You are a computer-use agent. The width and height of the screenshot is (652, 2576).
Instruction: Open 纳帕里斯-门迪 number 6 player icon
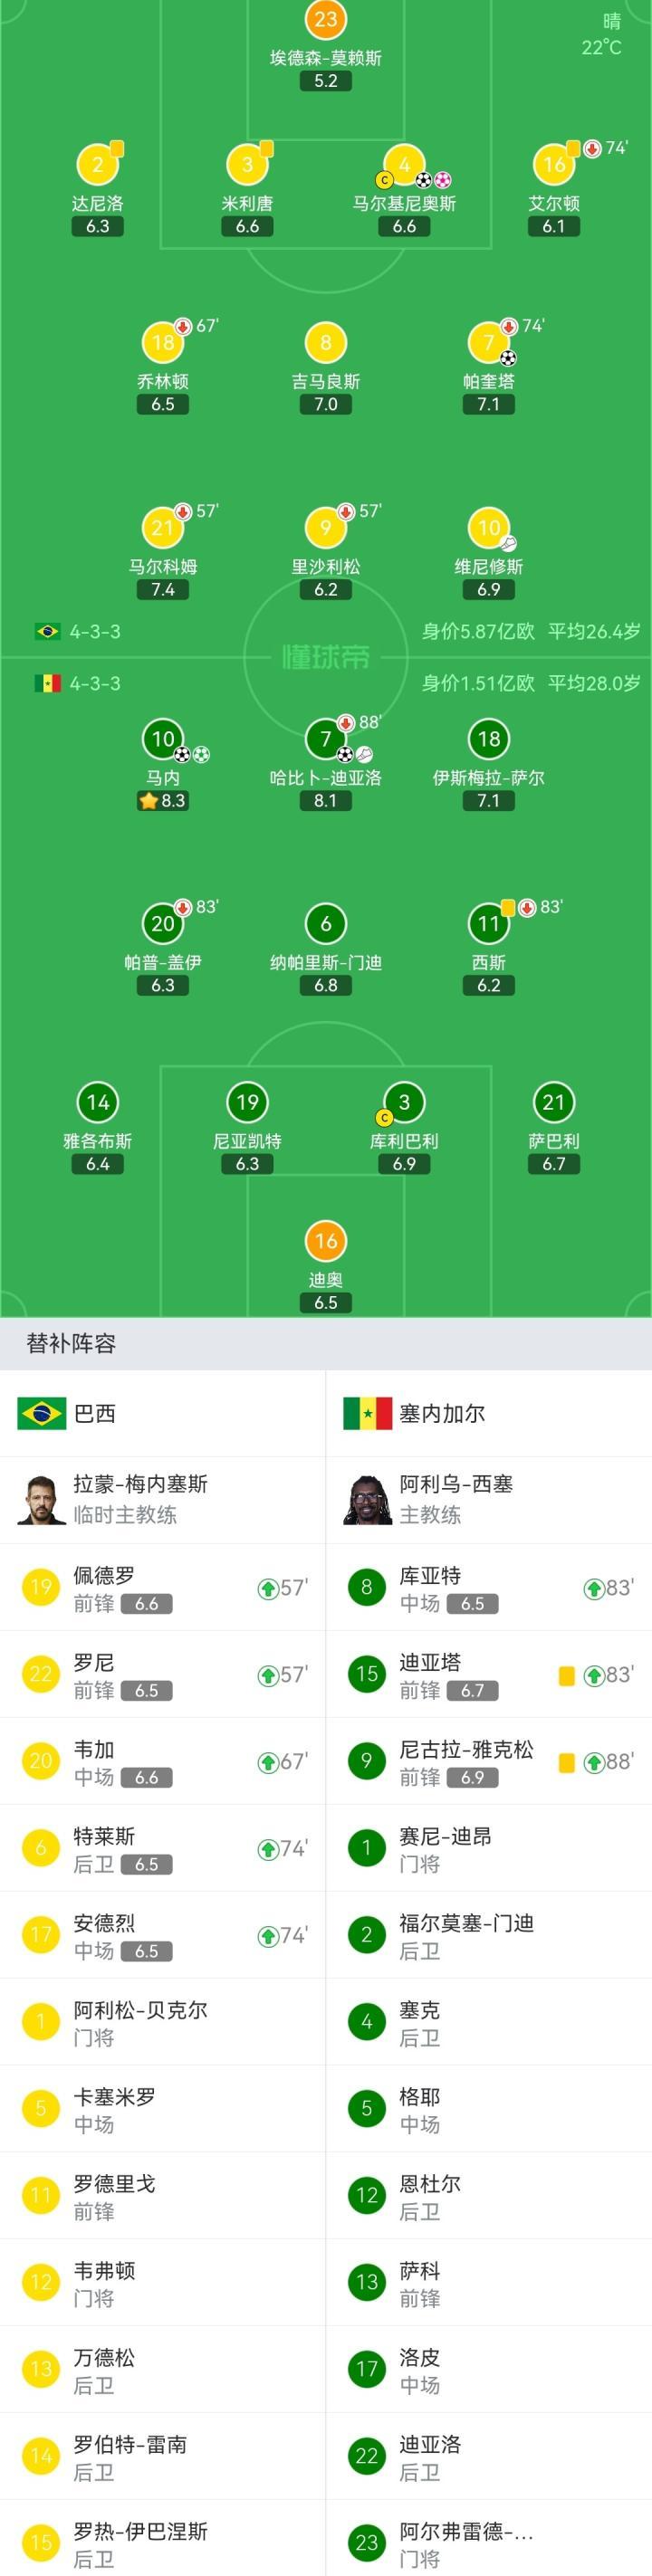point(326,924)
